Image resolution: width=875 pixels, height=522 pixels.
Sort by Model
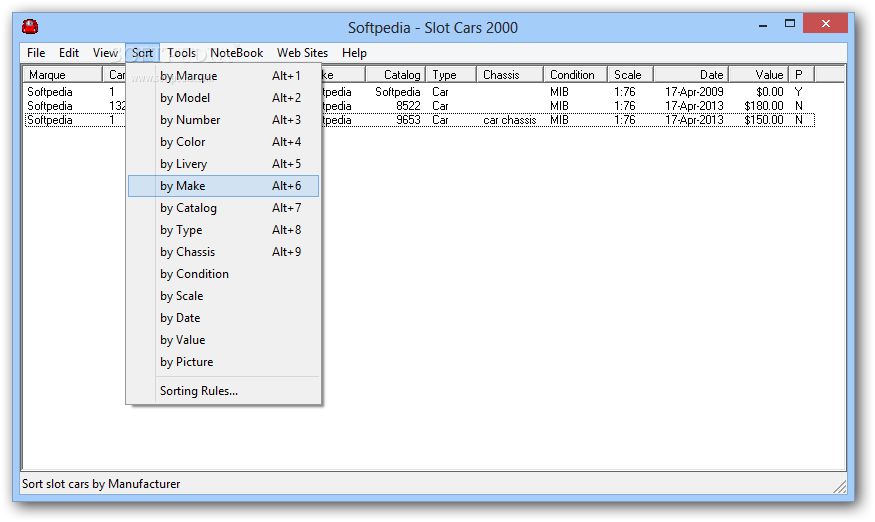(223, 98)
